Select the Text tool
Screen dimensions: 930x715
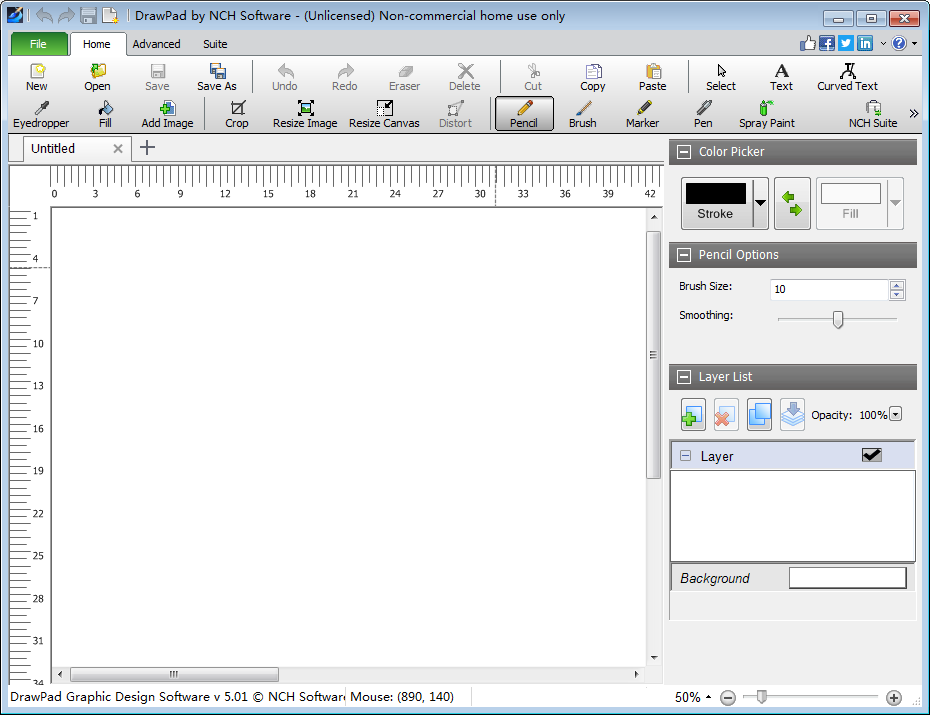[x=781, y=77]
